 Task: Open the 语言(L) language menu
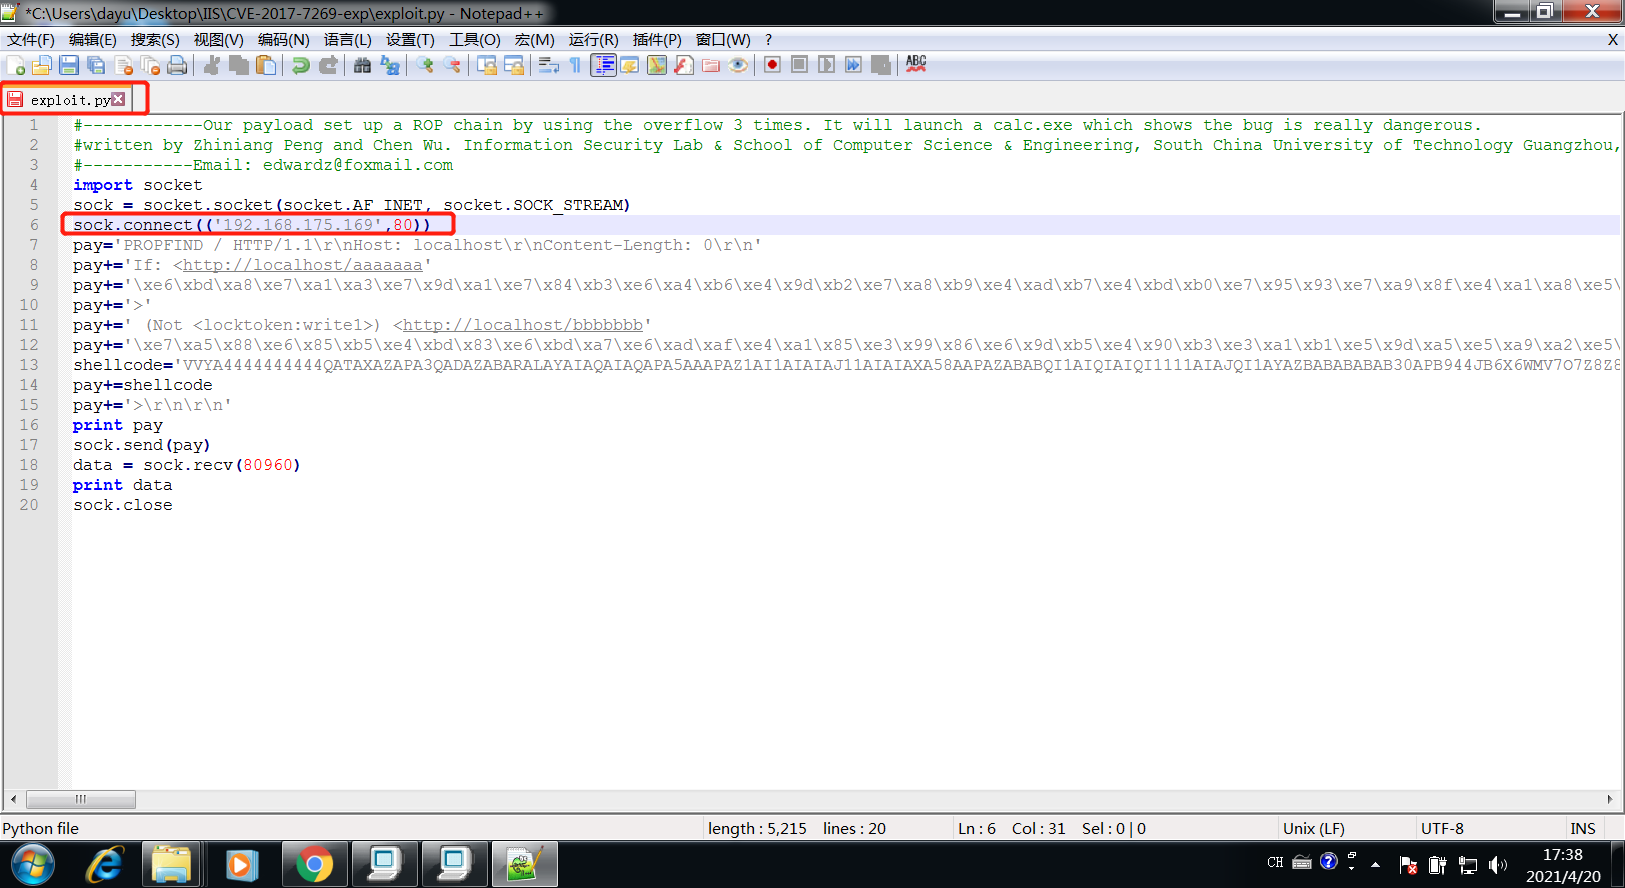[347, 40]
